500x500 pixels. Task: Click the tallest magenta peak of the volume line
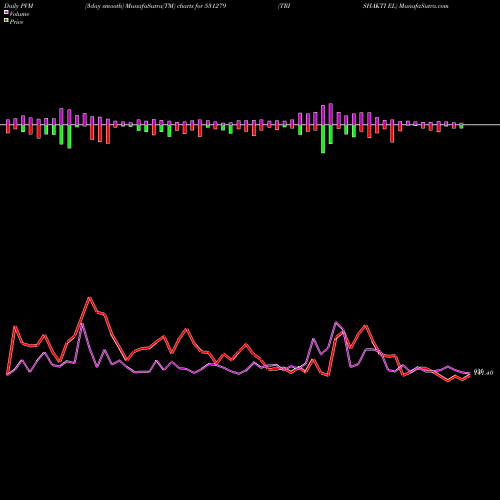pyautogui.click(x=336, y=322)
